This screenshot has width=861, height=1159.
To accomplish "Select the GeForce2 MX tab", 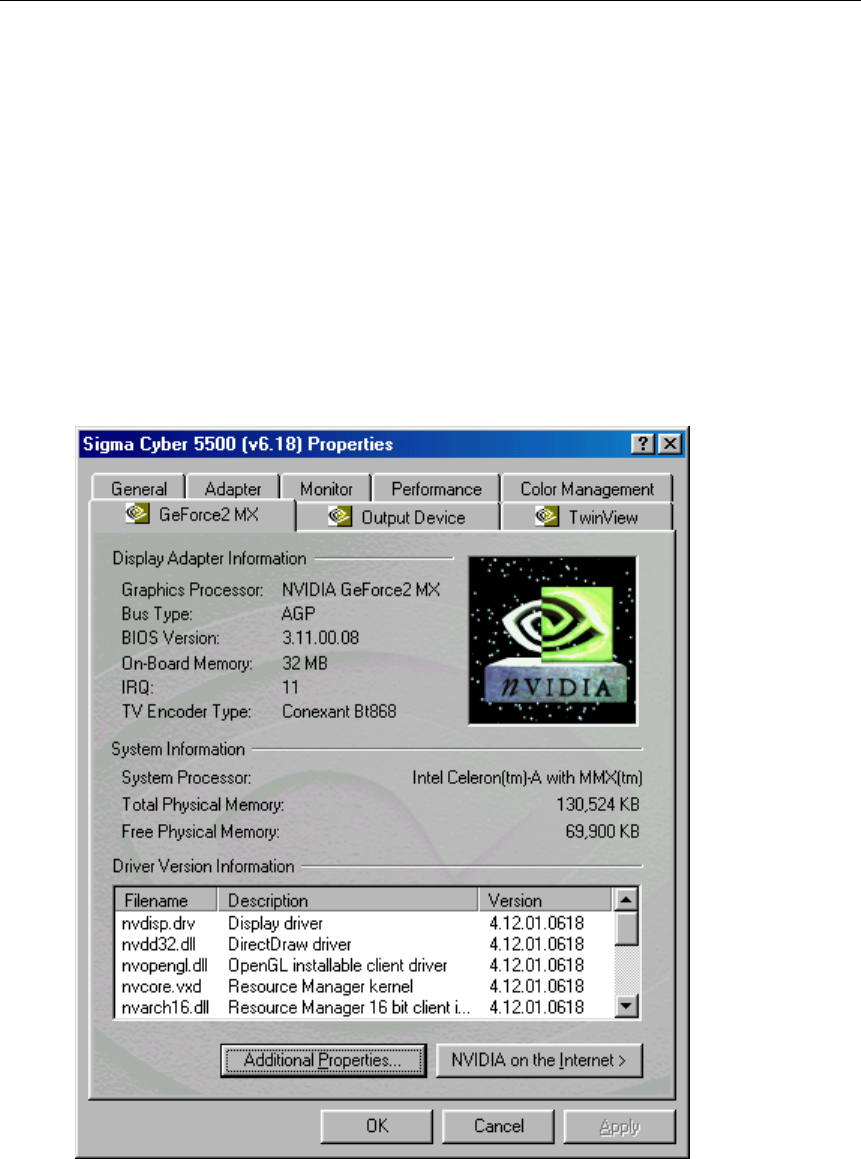I will (192, 514).
